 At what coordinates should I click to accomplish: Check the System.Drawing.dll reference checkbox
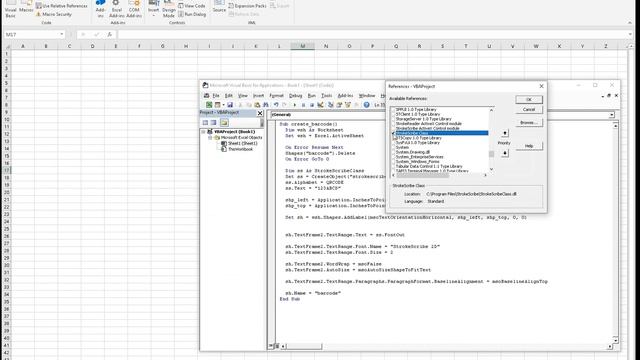click(393, 152)
